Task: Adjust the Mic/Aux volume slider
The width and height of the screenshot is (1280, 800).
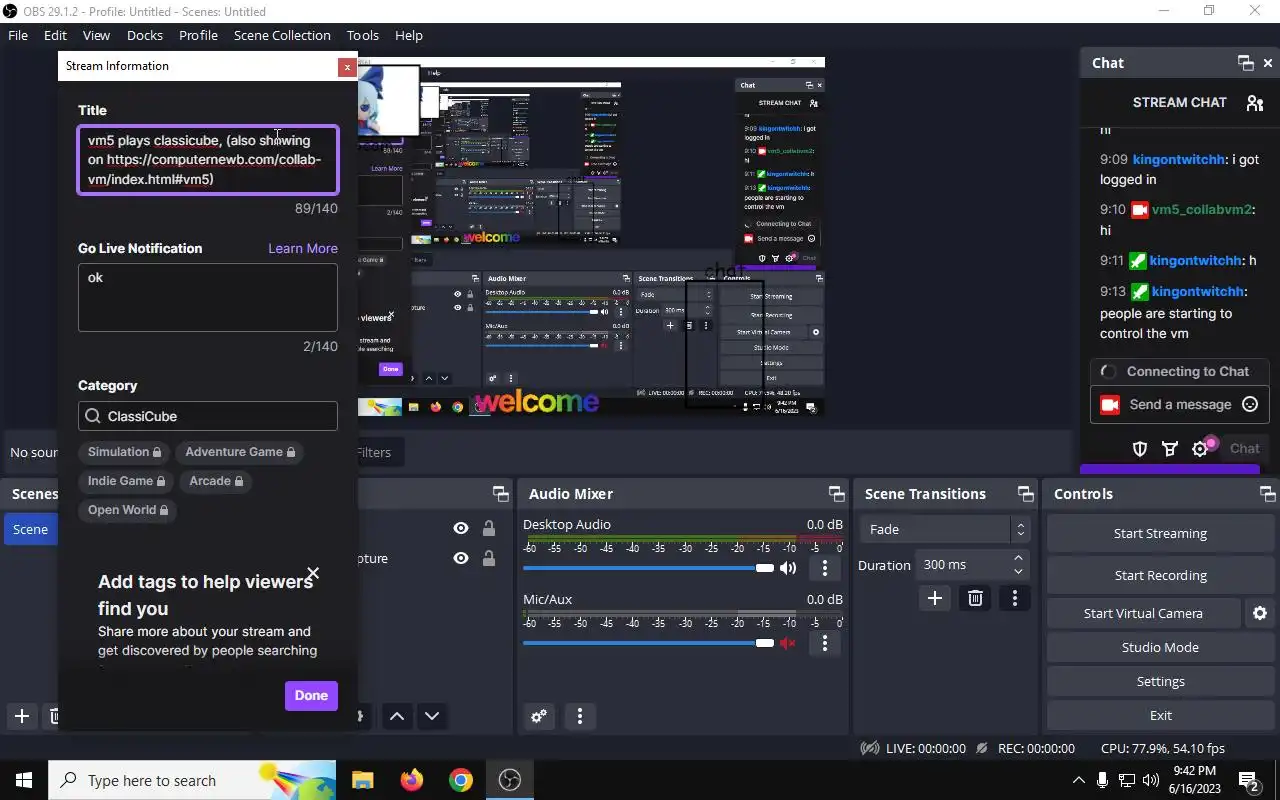Action: (648, 643)
